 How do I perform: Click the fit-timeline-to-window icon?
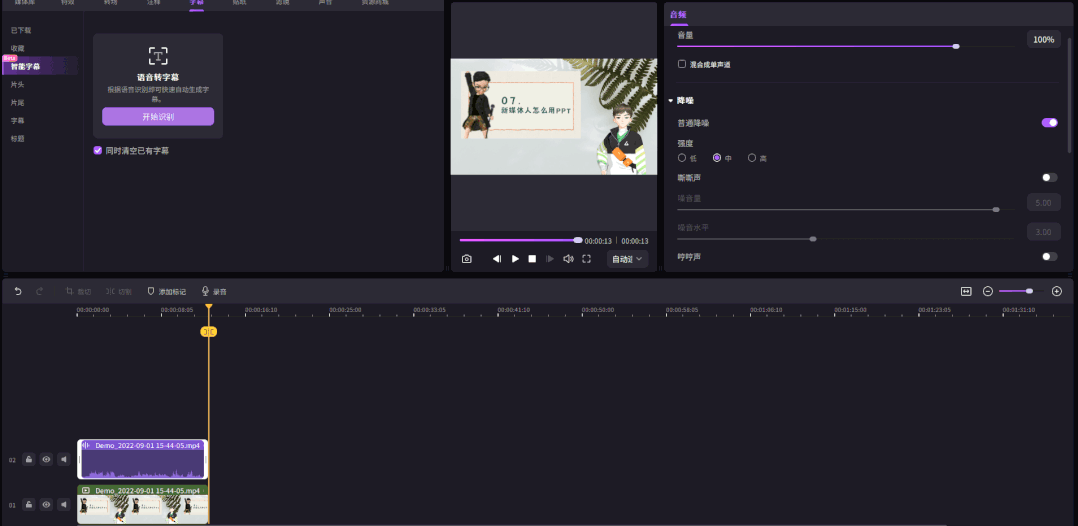966,292
